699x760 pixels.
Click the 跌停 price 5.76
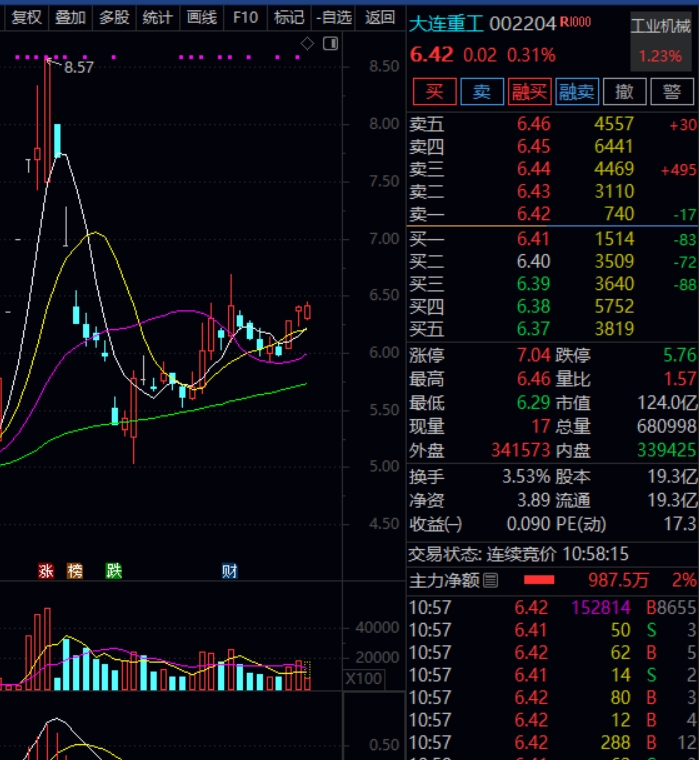[x=680, y=355]
